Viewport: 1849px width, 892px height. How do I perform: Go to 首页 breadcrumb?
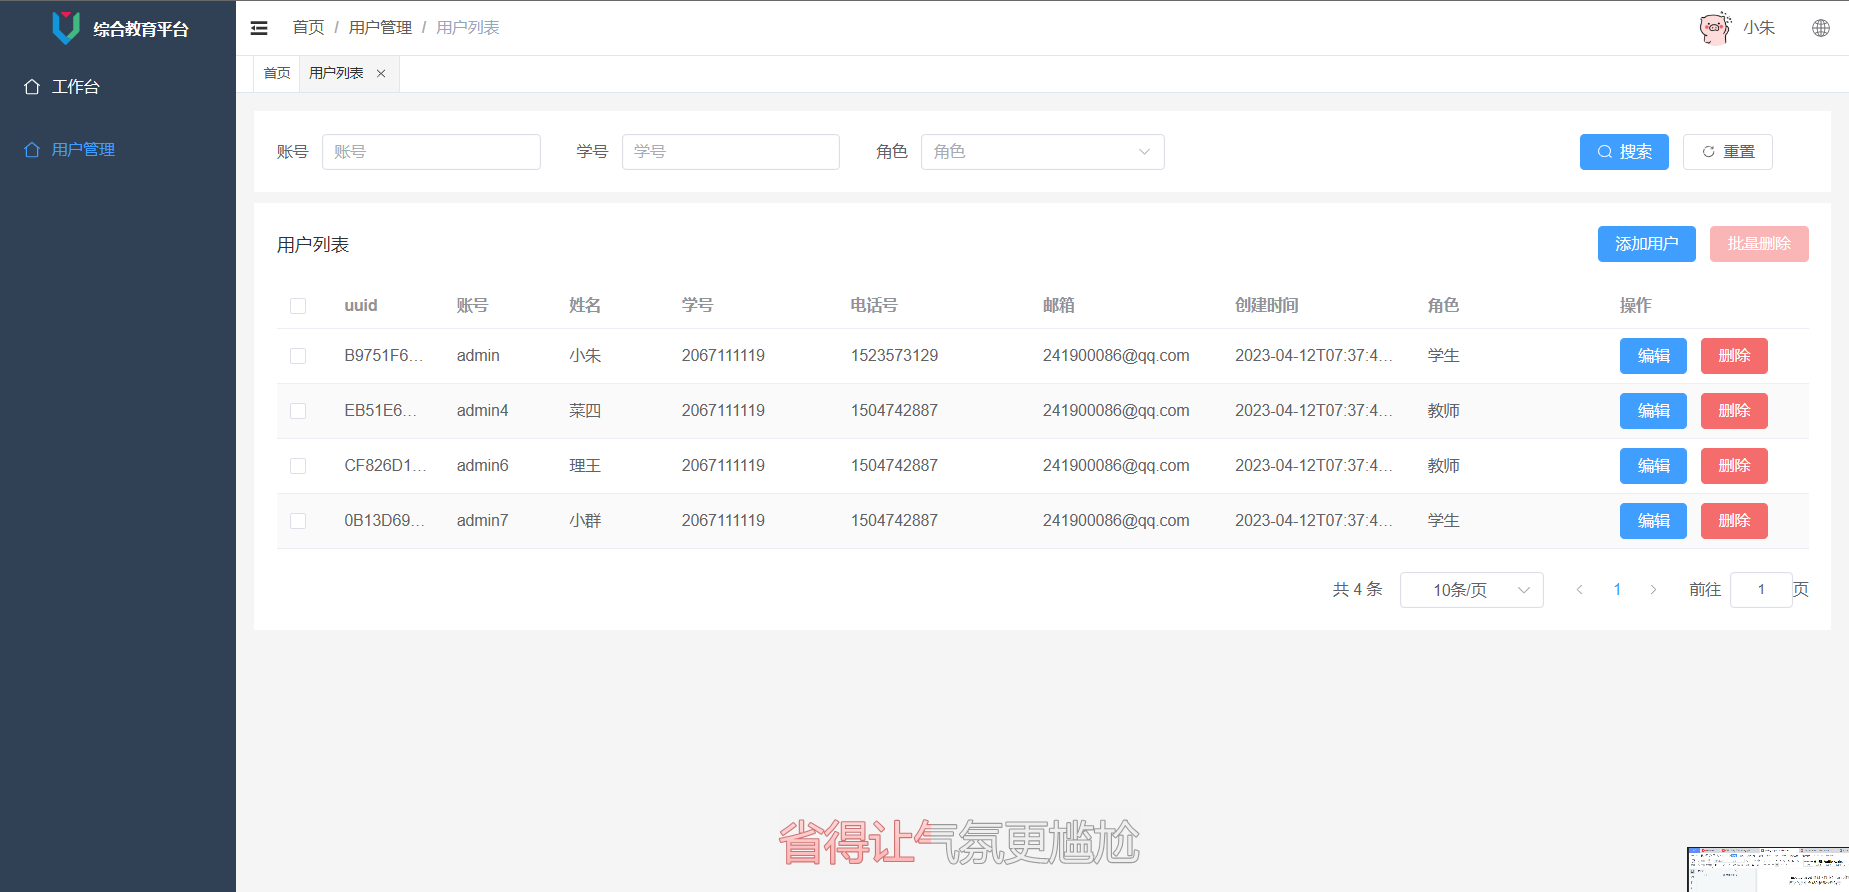(308, 28)
